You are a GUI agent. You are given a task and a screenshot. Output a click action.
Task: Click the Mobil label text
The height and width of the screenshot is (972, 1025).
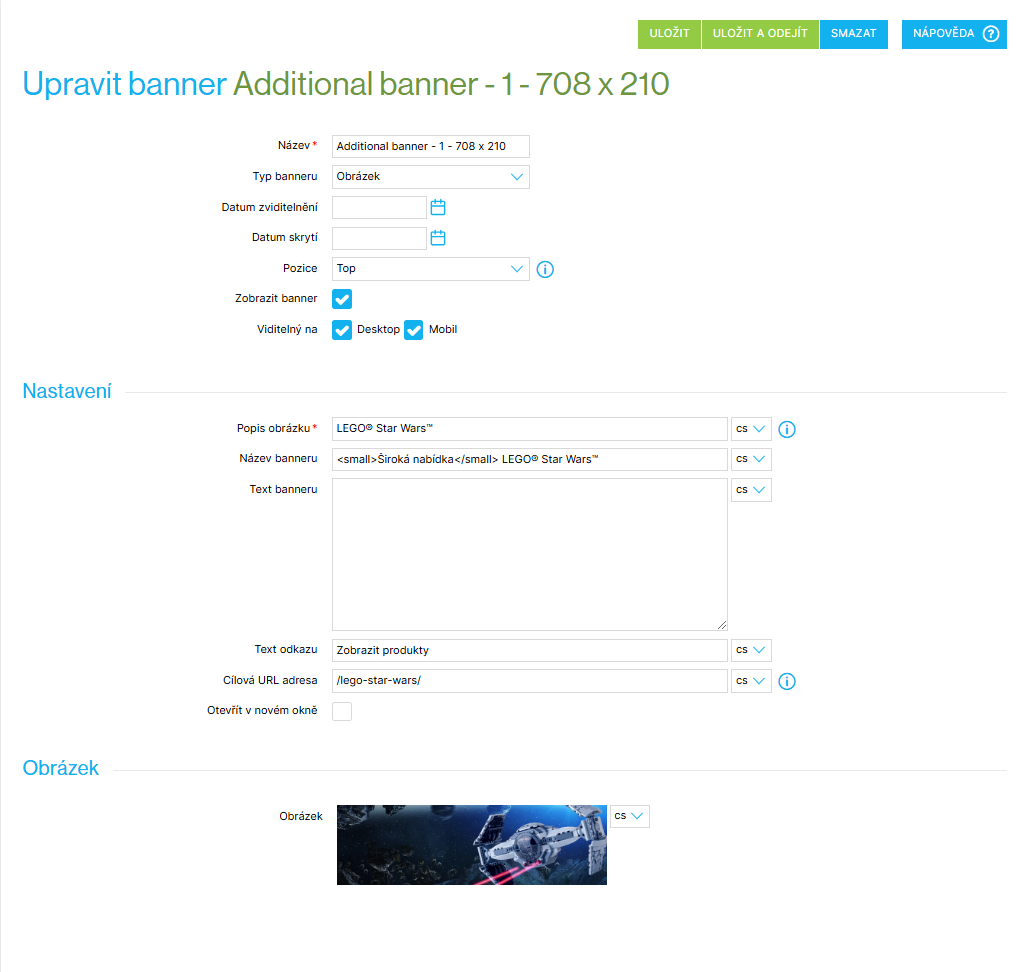pos(443,329)
